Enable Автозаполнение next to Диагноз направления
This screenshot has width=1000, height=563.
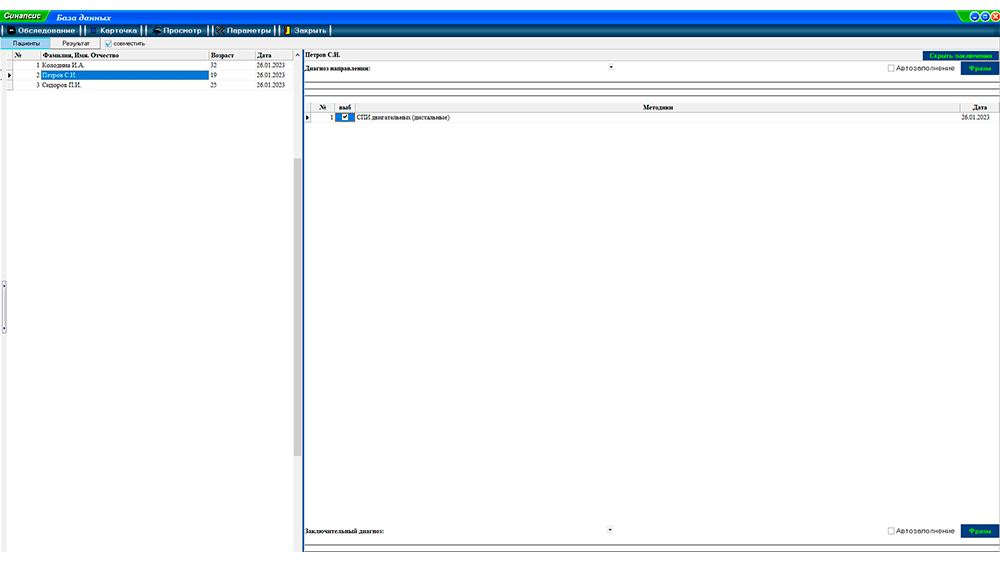(x=891, y=68)
